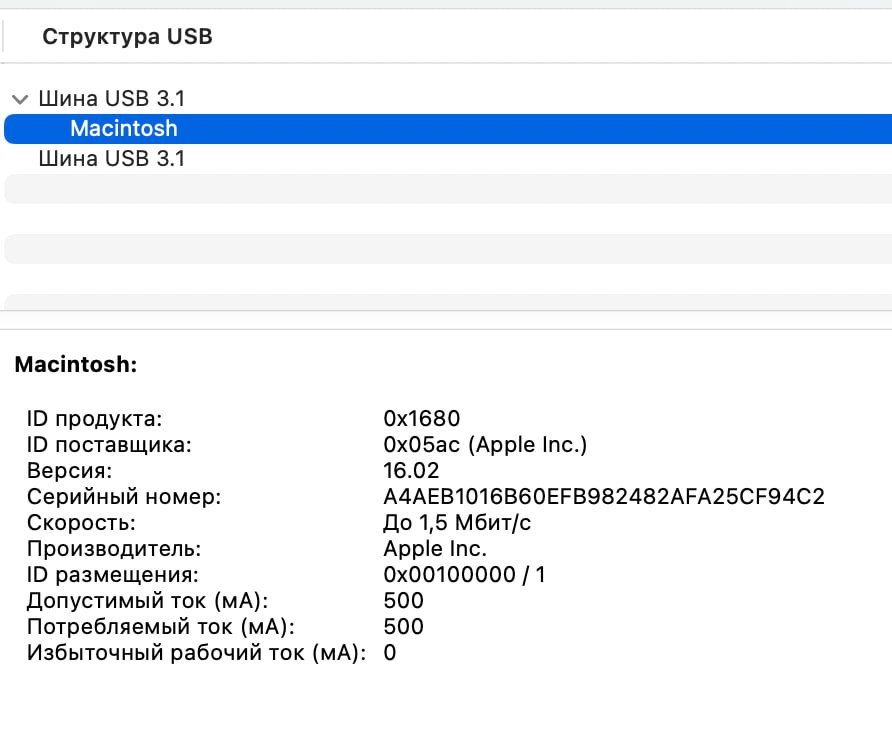Click the Допустимый ток value 500

click(x=404, y=601)
